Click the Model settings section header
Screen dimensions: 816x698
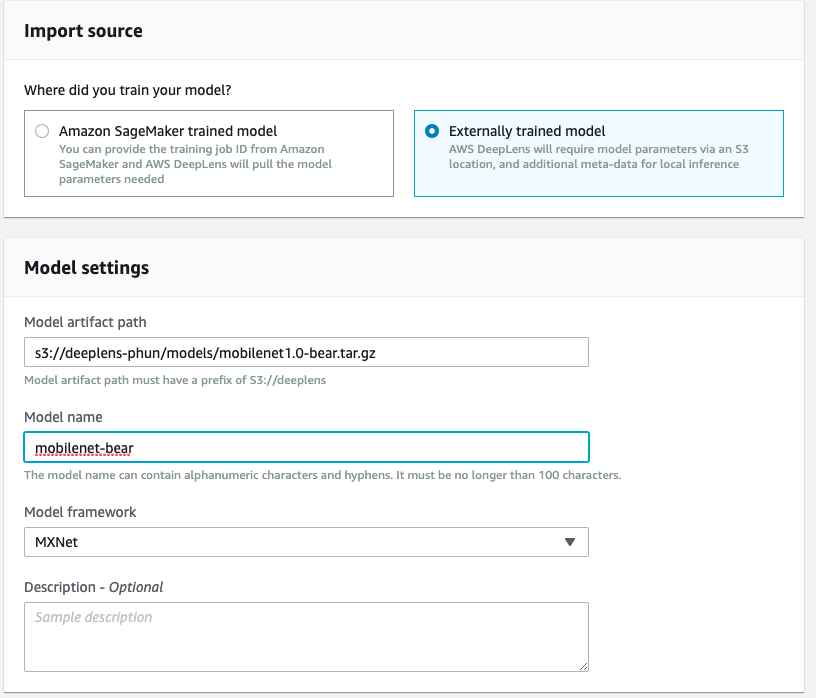pos(86,268)
